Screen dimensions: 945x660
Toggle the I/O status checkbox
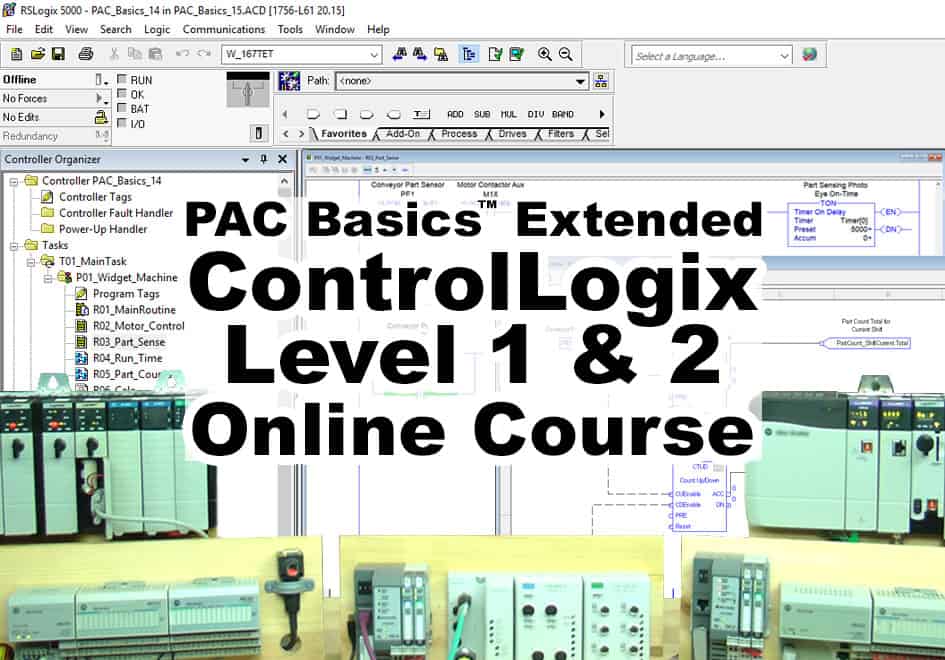coord(122,124)
